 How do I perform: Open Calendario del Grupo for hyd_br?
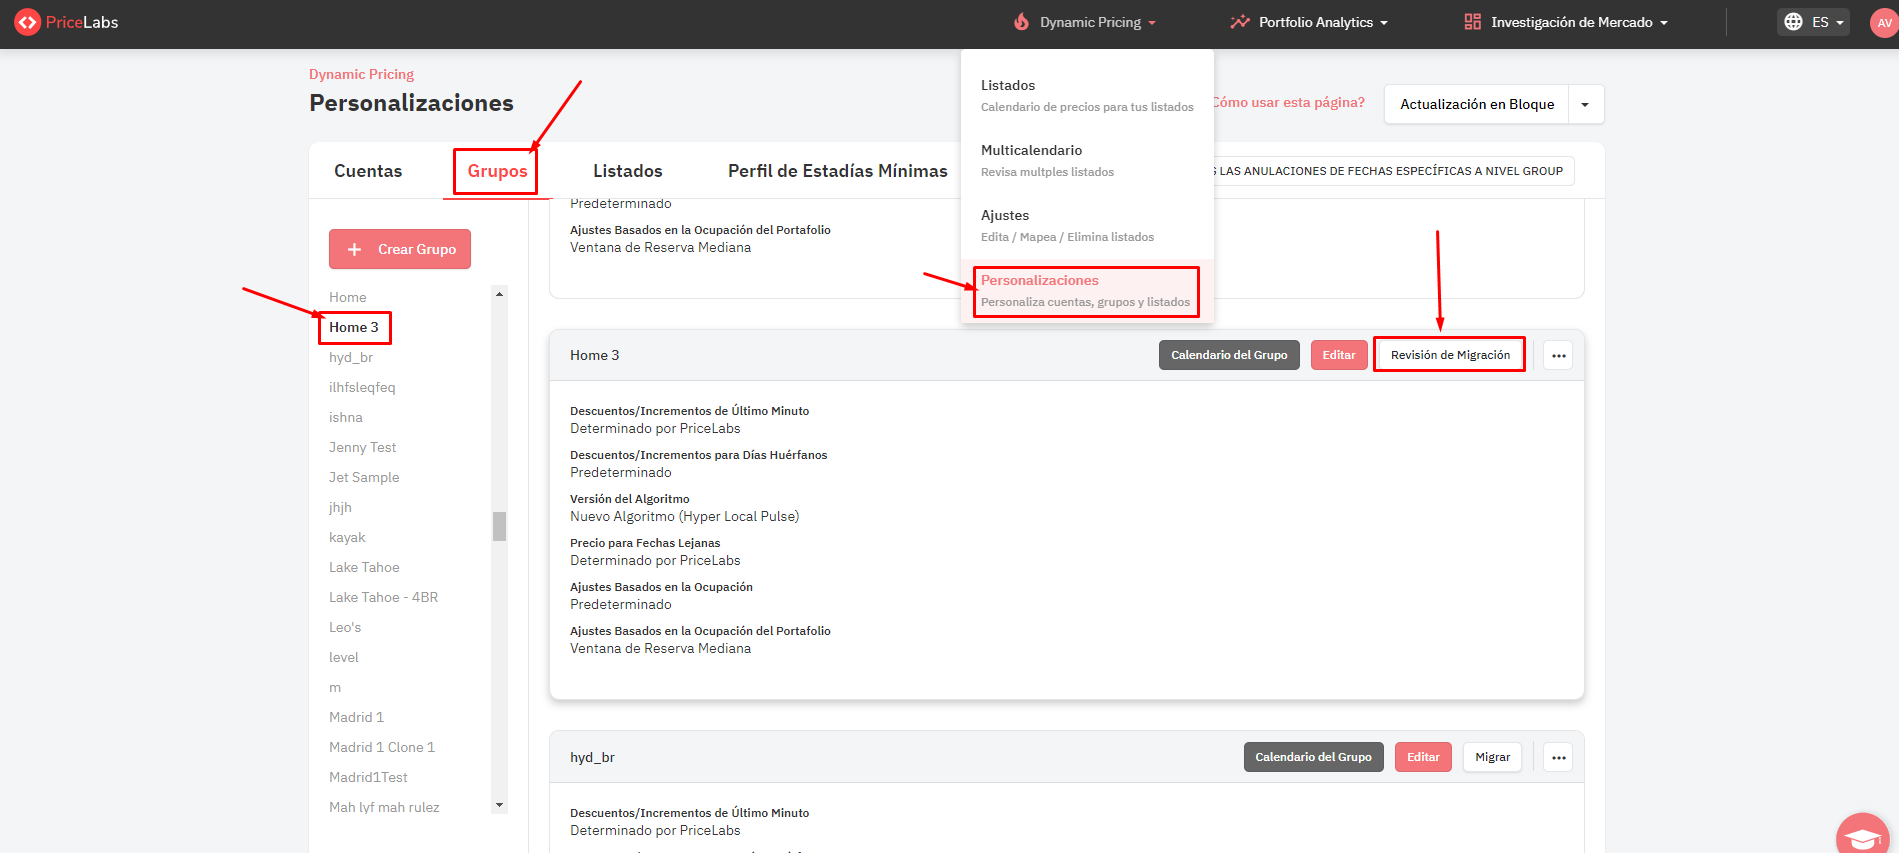(x=1313, y=757)
